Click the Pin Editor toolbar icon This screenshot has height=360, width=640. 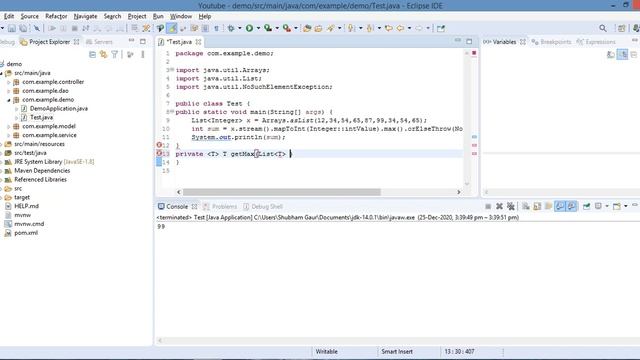point(441,28)
